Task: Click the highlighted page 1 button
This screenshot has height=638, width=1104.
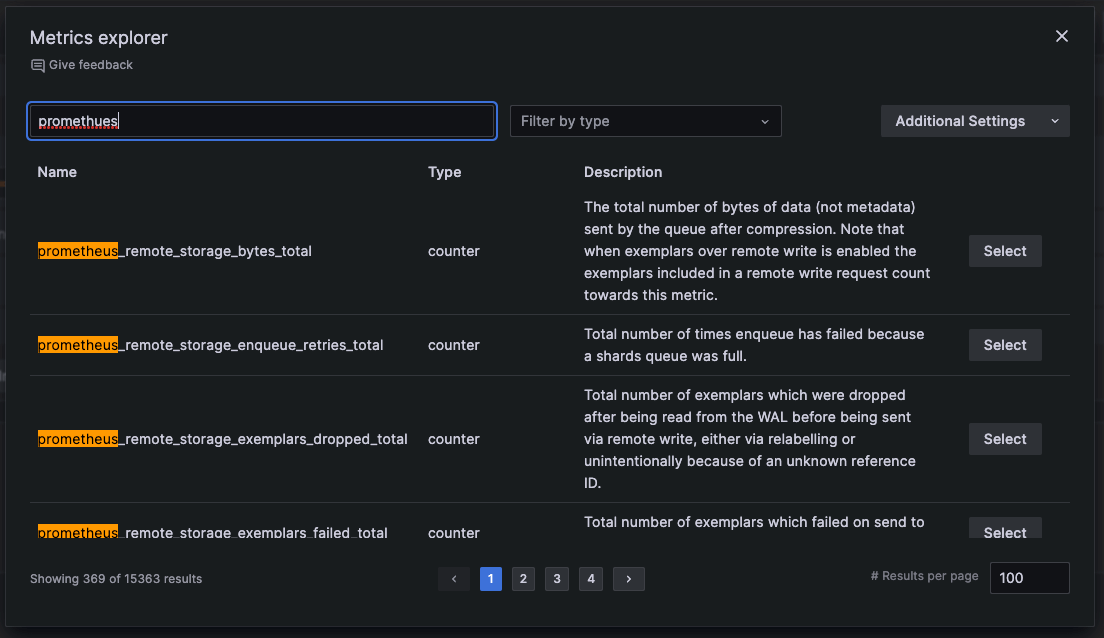Action: 490,578
